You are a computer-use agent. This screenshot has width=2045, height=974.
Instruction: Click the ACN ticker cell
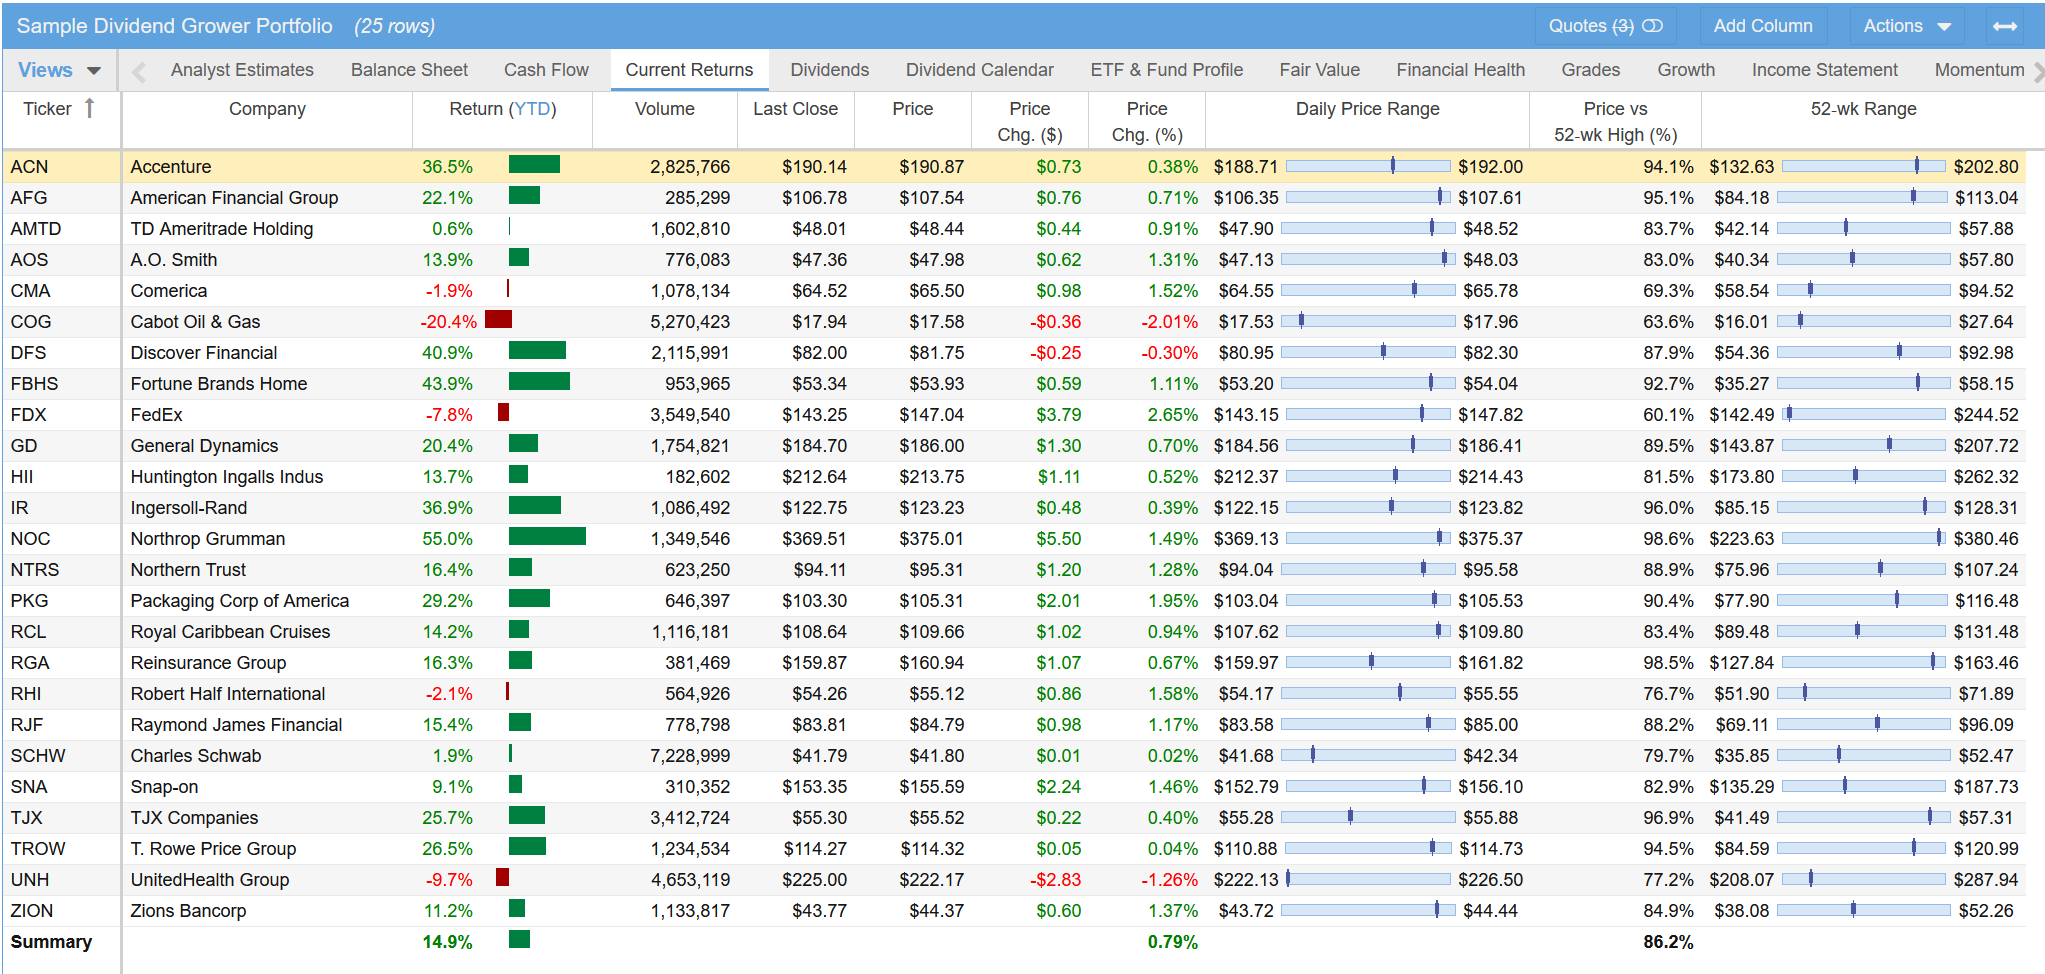click(29, 167)
